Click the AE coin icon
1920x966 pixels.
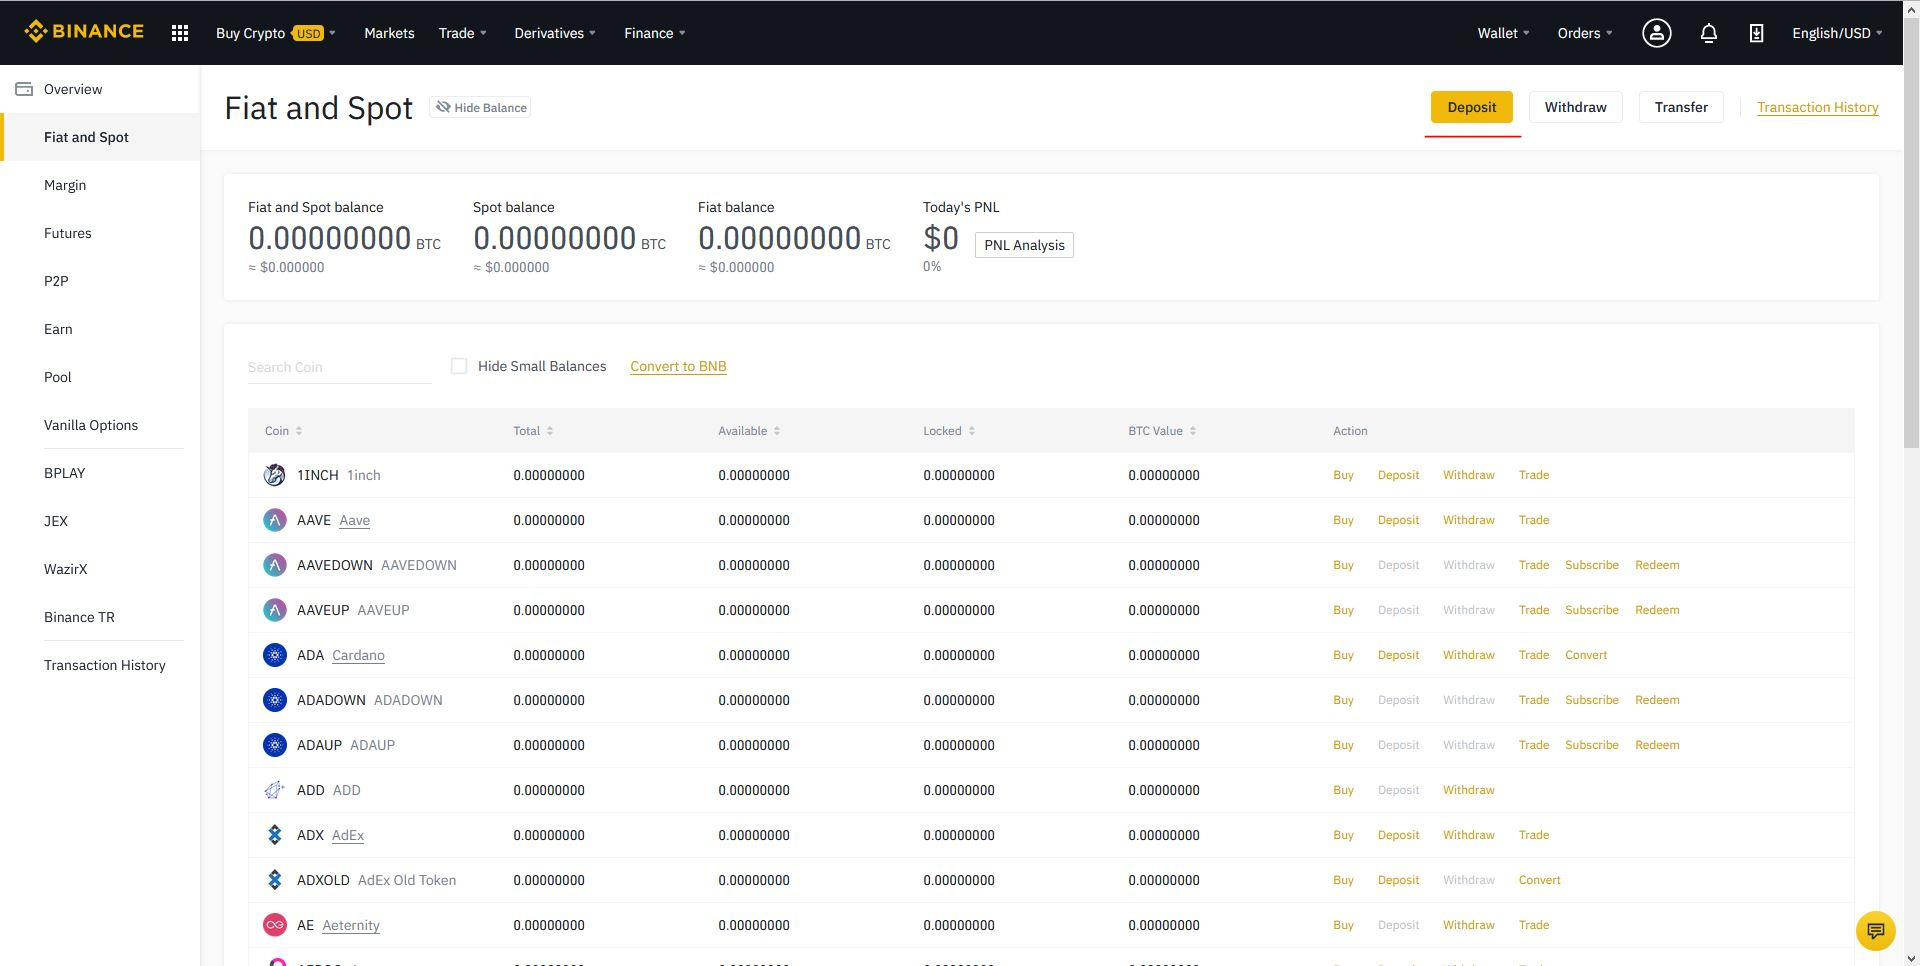274,925
